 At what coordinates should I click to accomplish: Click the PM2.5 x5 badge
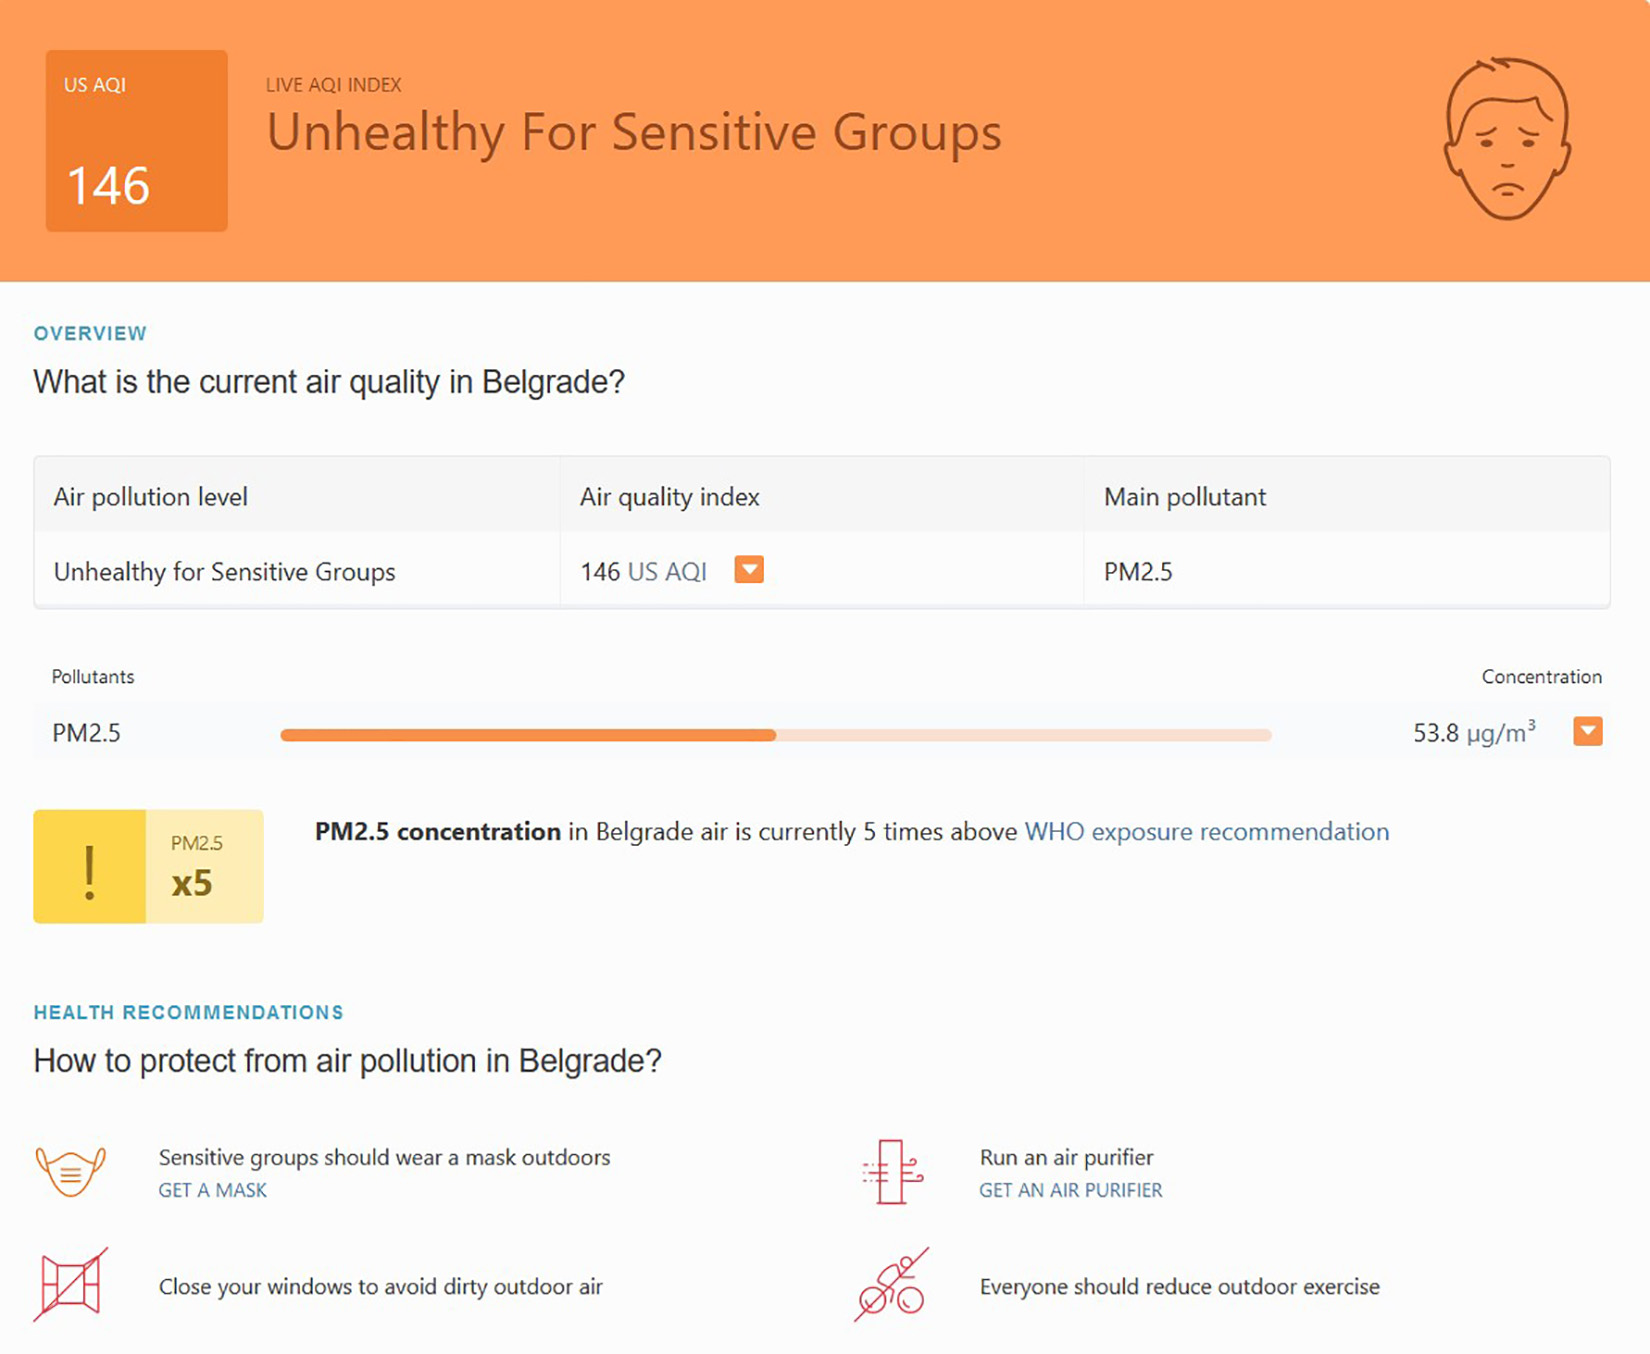pyautogui.click(x=204, y=866)
